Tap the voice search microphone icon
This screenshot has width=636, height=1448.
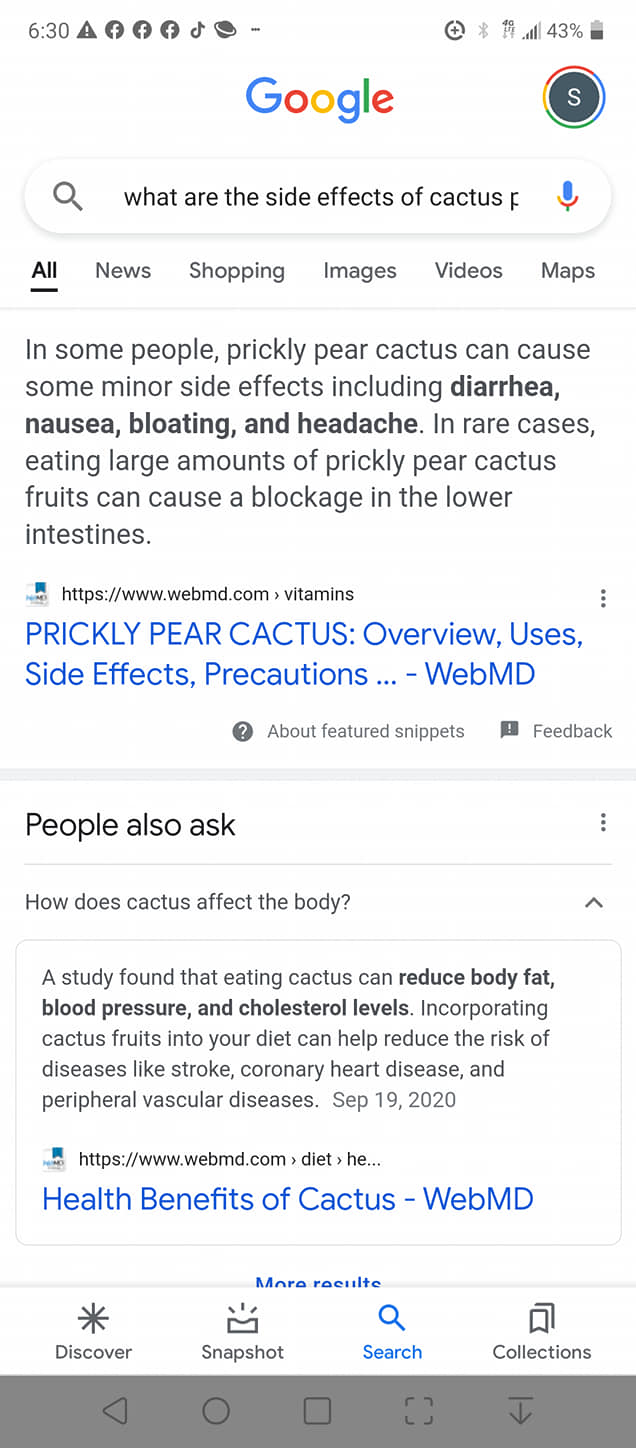pyautogui.click(x=567, y=196)
